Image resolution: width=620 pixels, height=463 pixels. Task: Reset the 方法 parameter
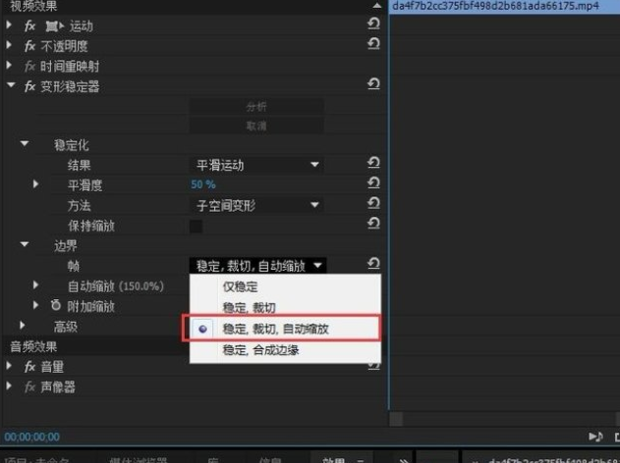pyautogui.click(x=373, y=203)
